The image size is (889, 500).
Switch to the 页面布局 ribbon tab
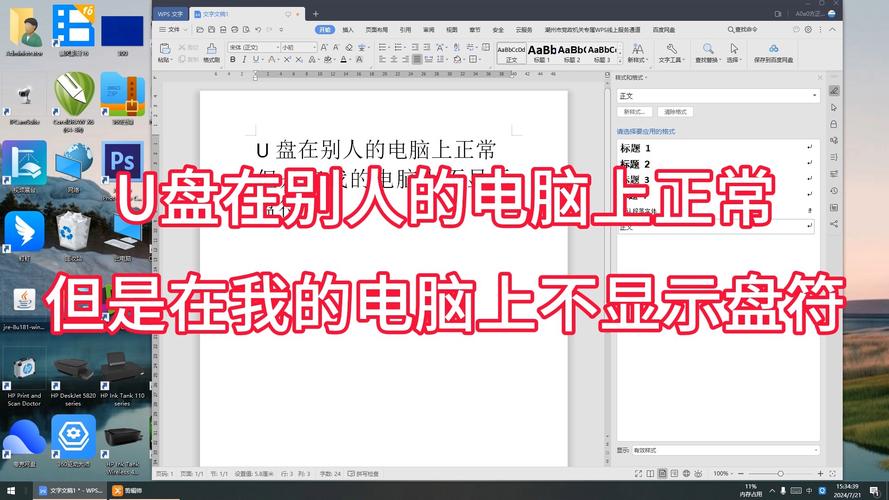point(376,29)
